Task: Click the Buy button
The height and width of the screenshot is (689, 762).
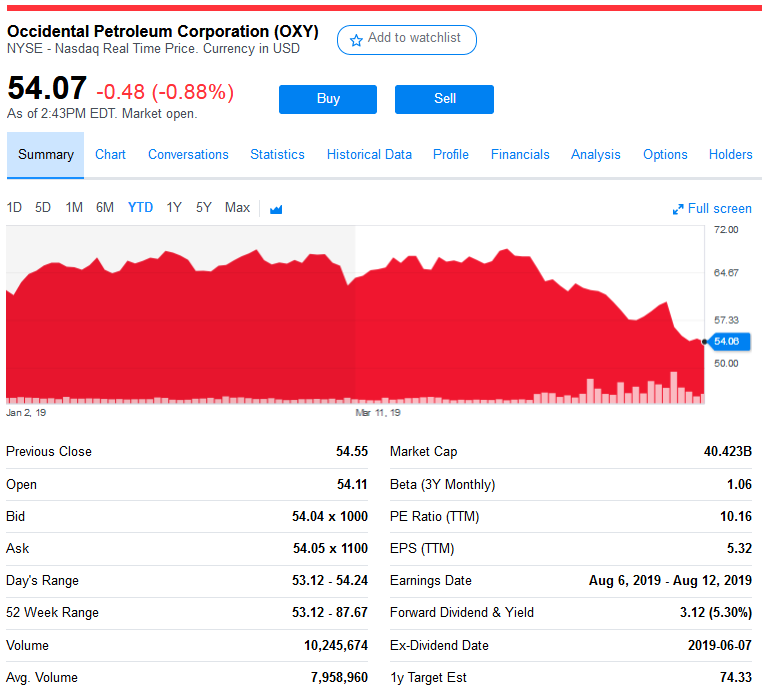Action: click(328, 99)
